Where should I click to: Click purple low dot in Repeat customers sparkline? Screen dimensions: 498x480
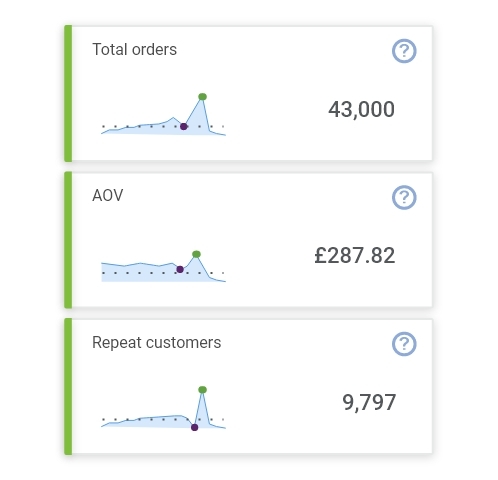pyautogui.click(x=195, y=427)
